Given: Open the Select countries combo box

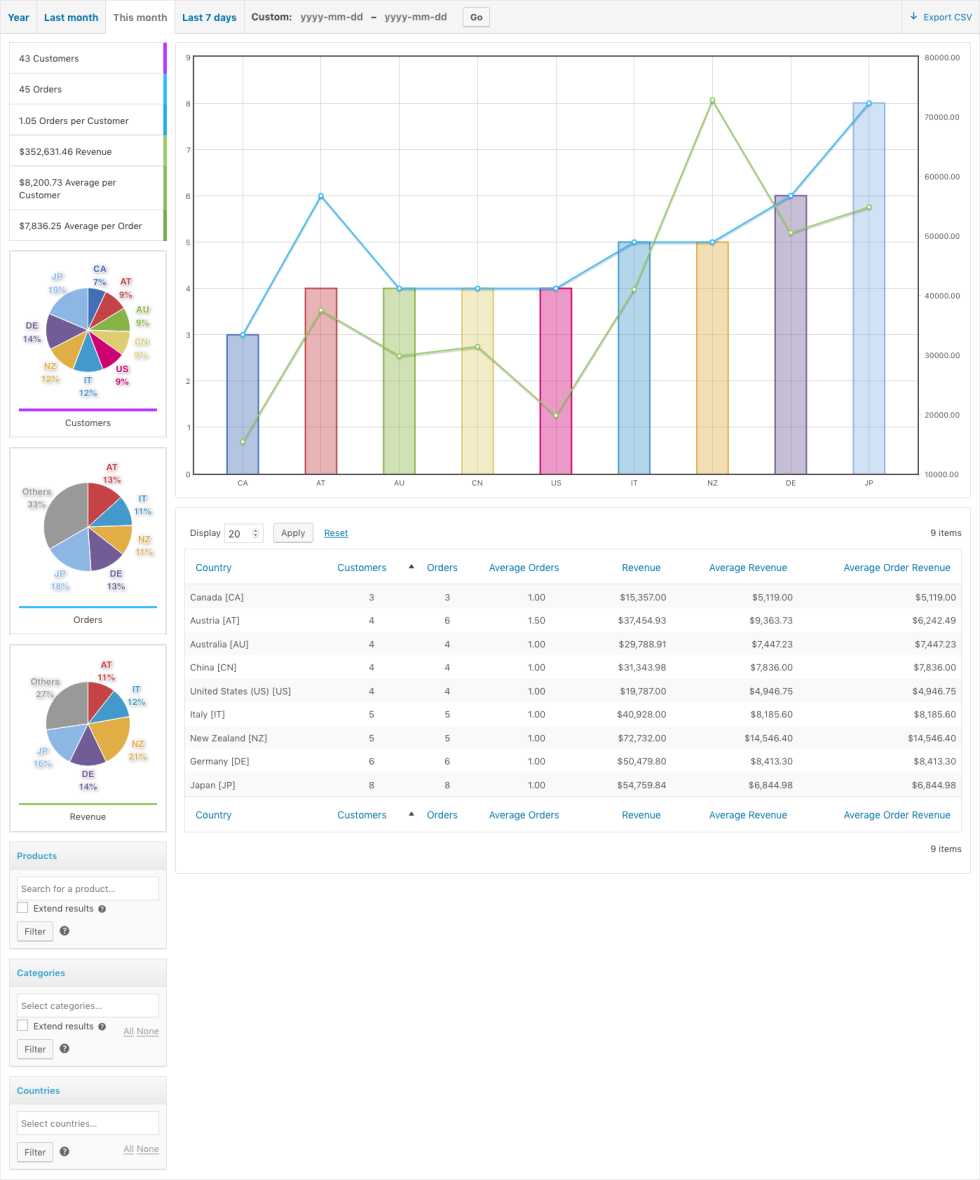Looking at the screenshot, I should tap(87, 1123).
